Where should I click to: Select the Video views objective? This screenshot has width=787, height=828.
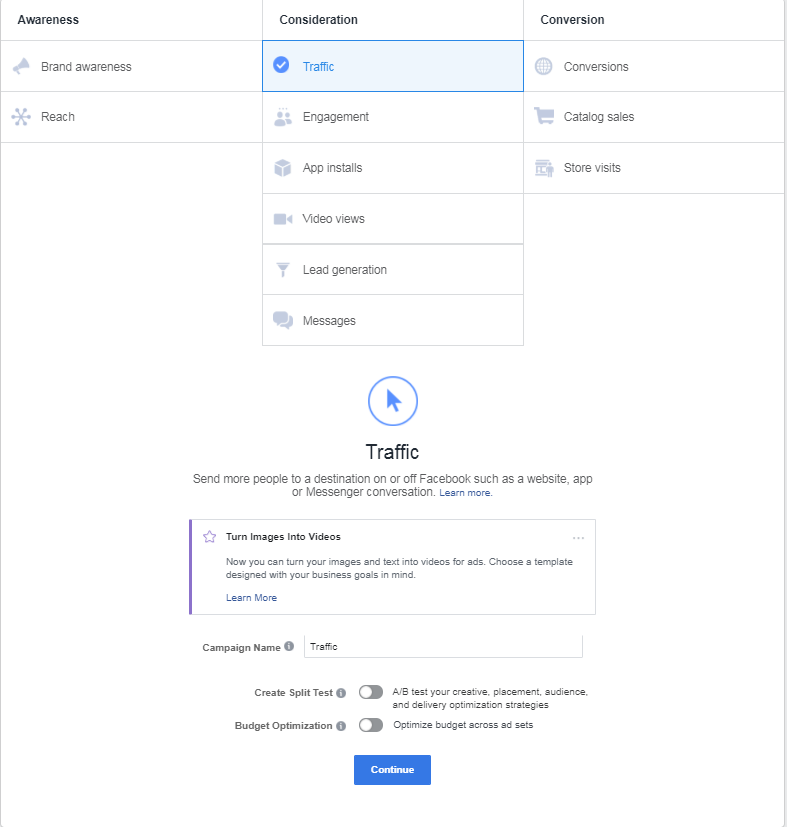pos(393,219)
